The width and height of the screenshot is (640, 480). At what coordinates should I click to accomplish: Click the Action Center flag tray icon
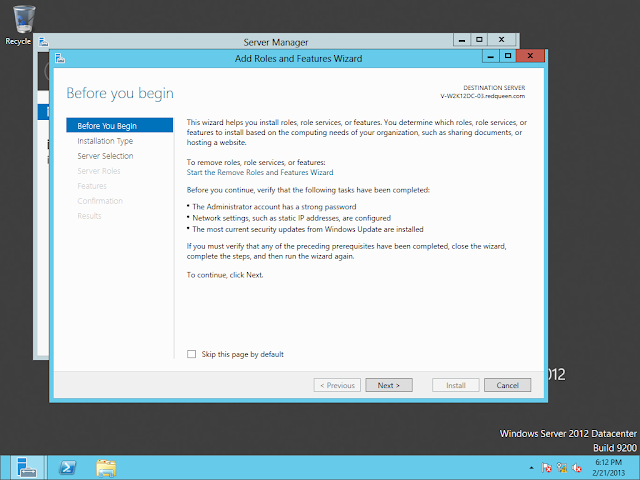(x=546, y=468)
